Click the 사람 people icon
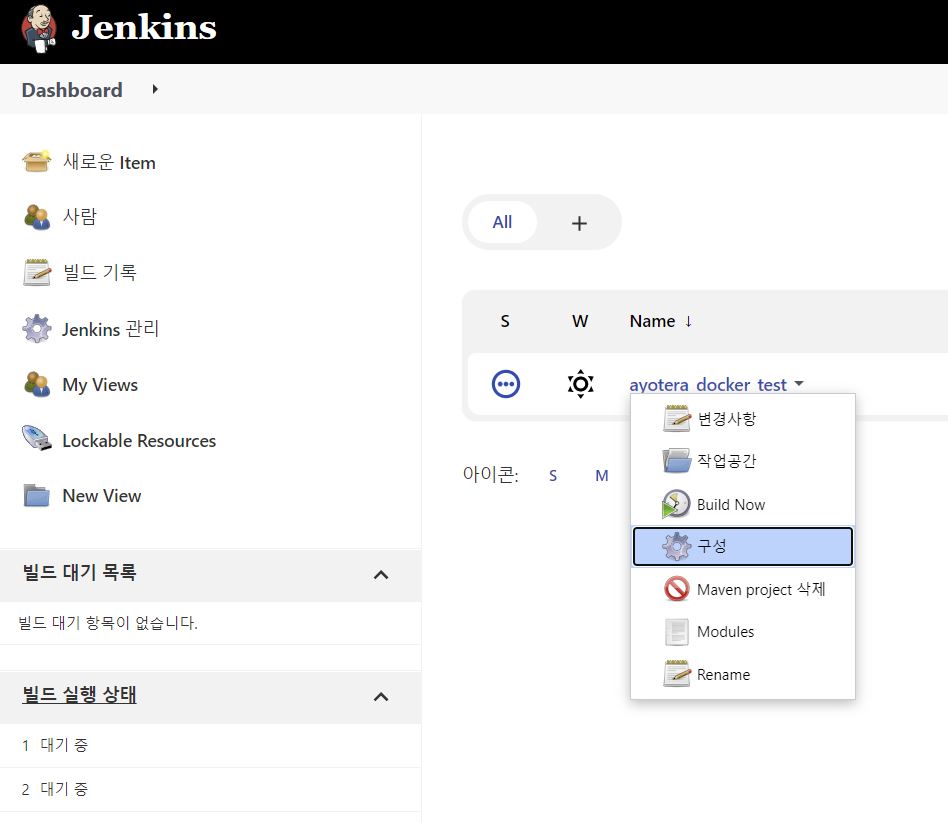 point(37,217)
